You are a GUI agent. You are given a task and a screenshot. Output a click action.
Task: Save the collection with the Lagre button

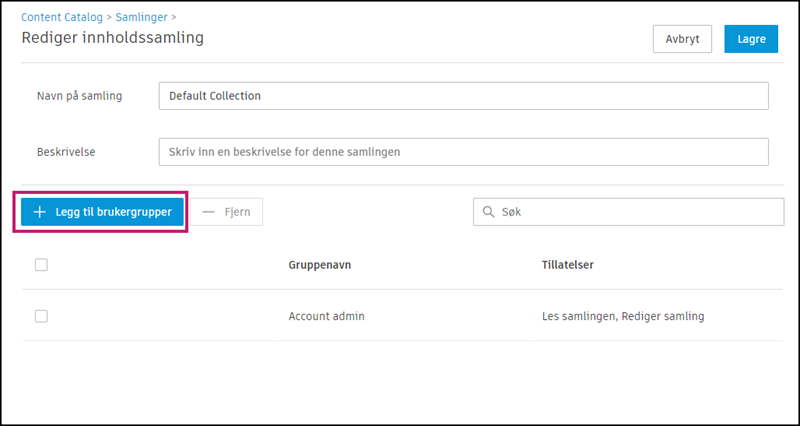(751, 39)
